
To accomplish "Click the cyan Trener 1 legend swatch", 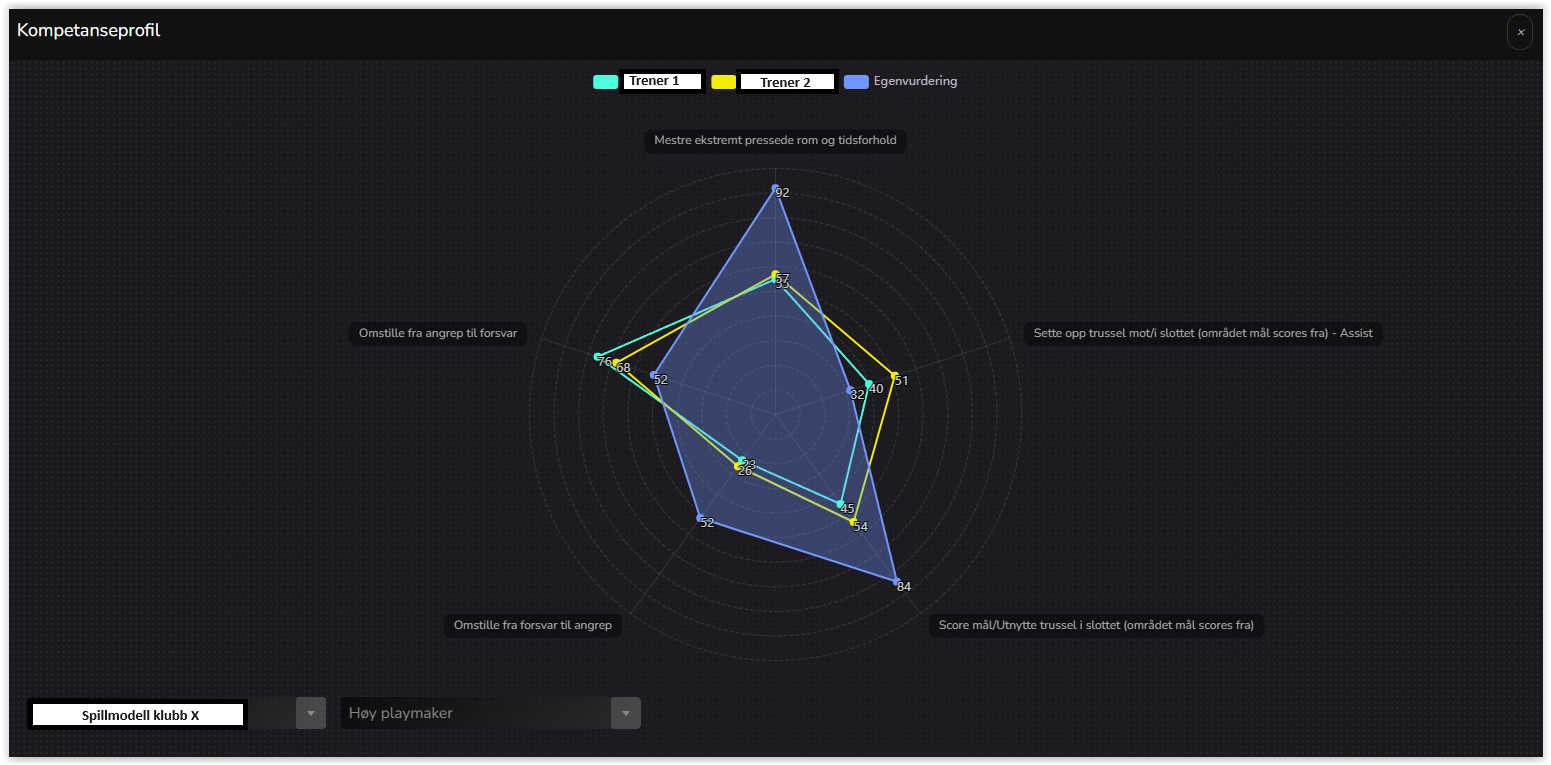I will [x=605, y=82].
